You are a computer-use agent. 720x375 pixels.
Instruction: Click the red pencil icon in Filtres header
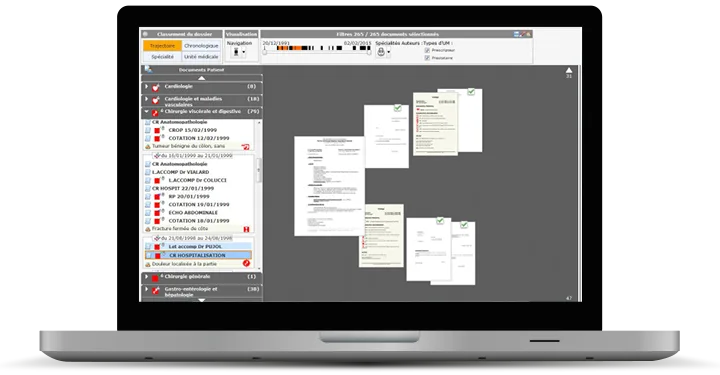tap(523, 34)
